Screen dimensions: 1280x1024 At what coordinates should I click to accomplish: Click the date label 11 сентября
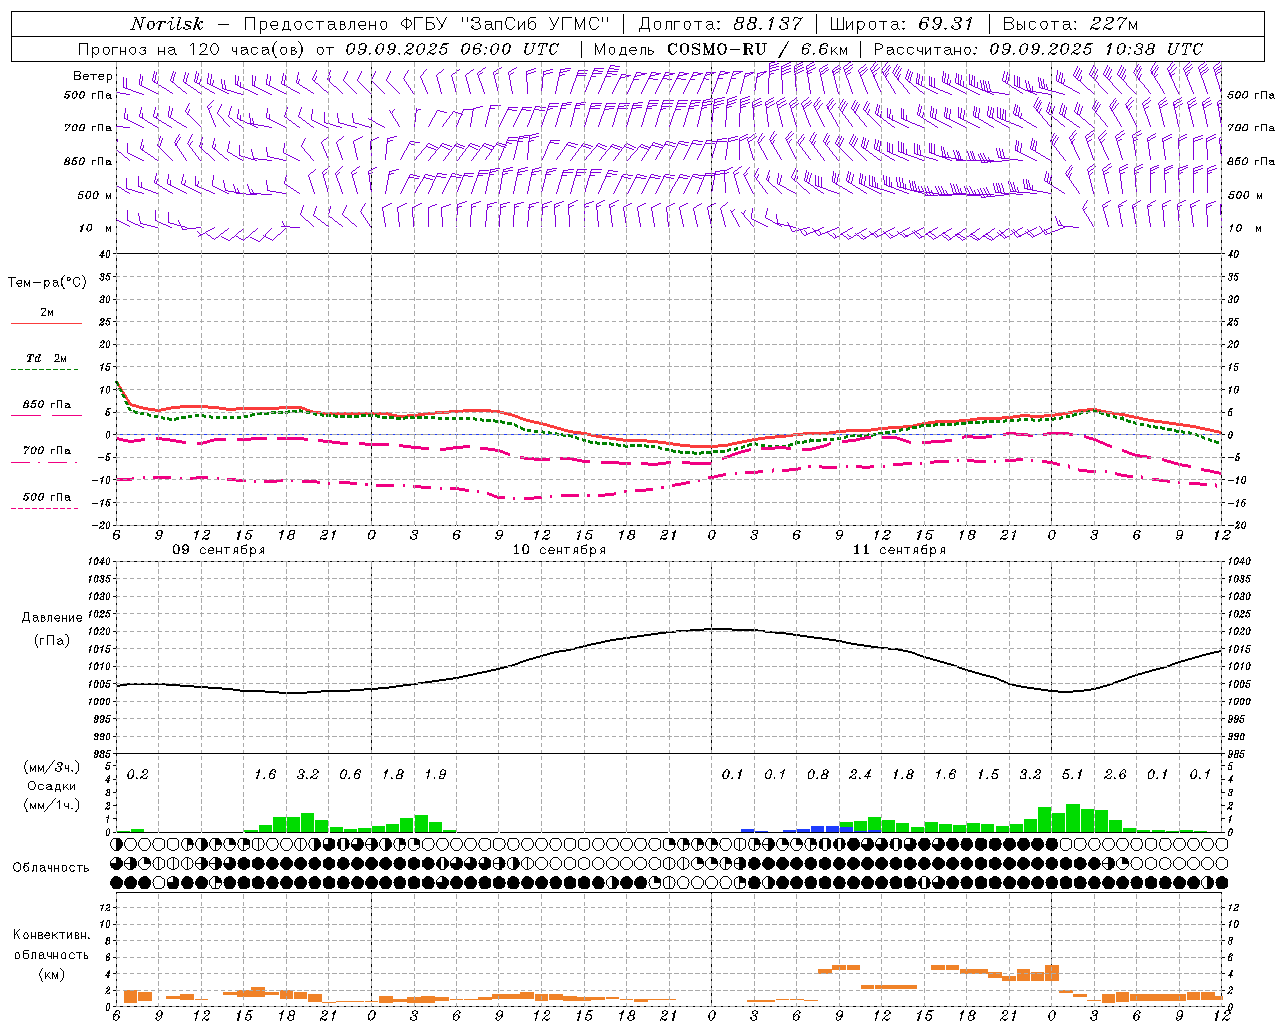899,550
